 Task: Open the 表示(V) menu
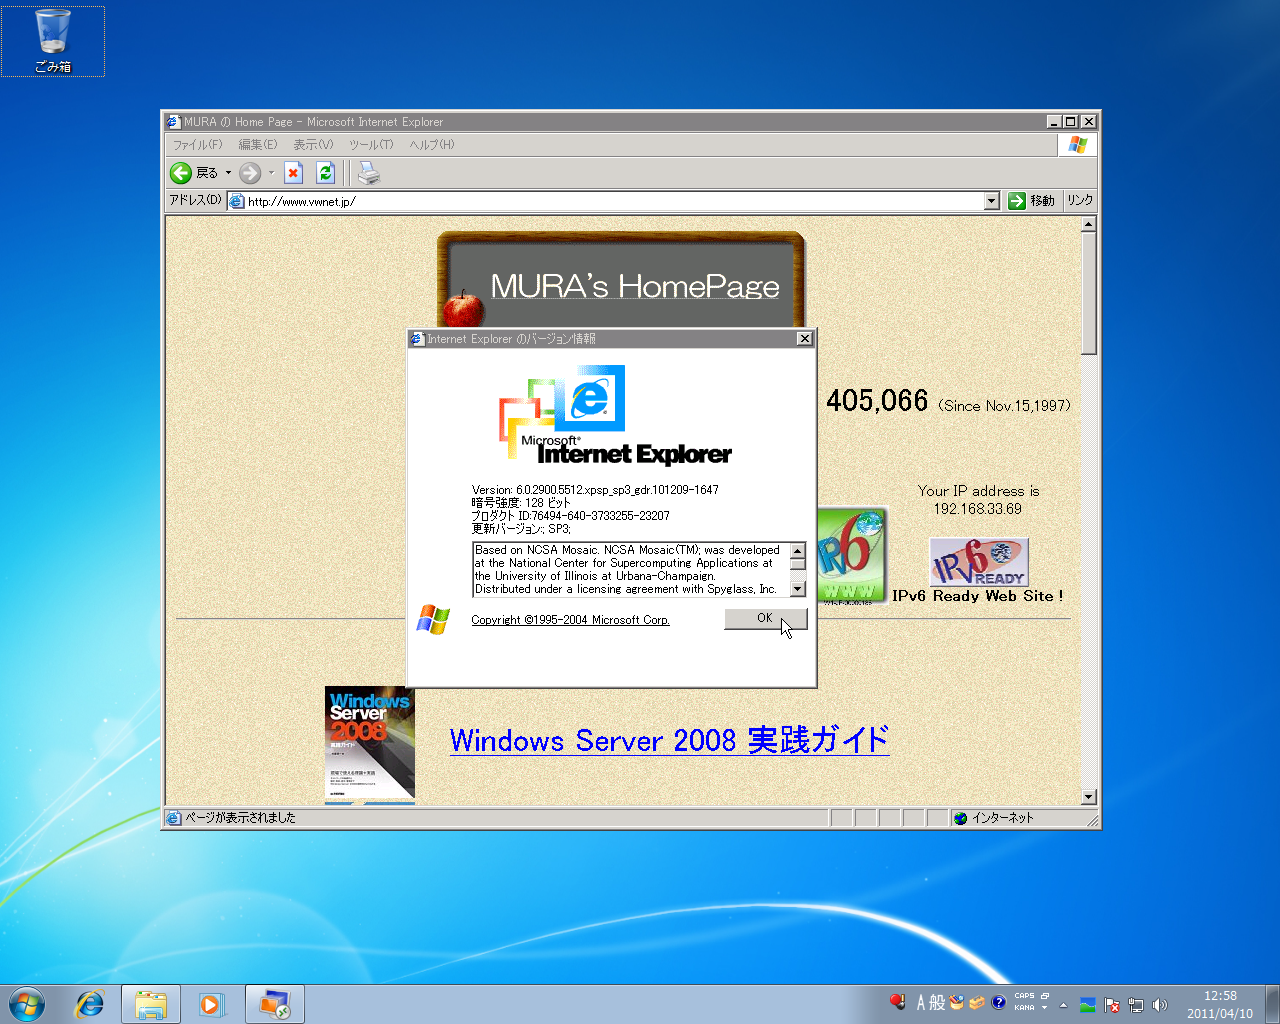coord(312,145)
